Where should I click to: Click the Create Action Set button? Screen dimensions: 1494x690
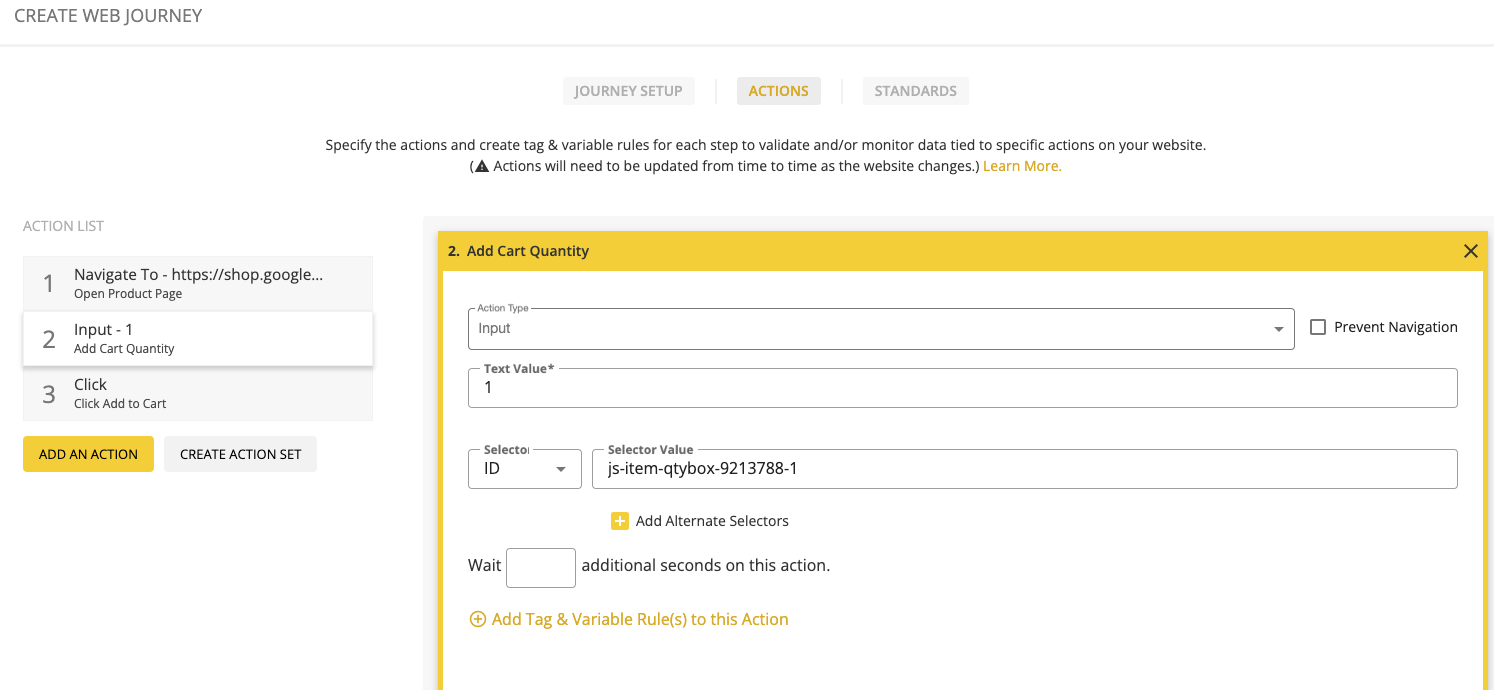pyautogui.click(x=240, y=454)
